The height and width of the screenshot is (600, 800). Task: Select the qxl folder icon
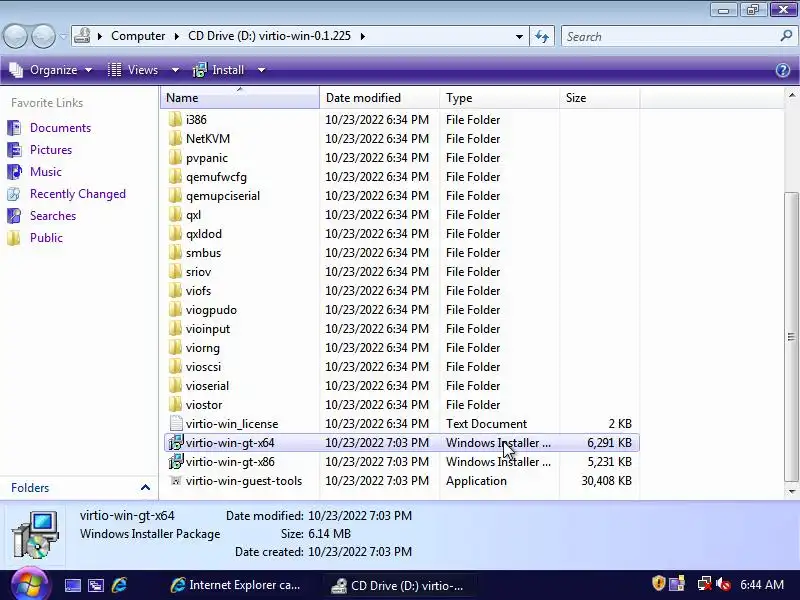coord(175,214)
